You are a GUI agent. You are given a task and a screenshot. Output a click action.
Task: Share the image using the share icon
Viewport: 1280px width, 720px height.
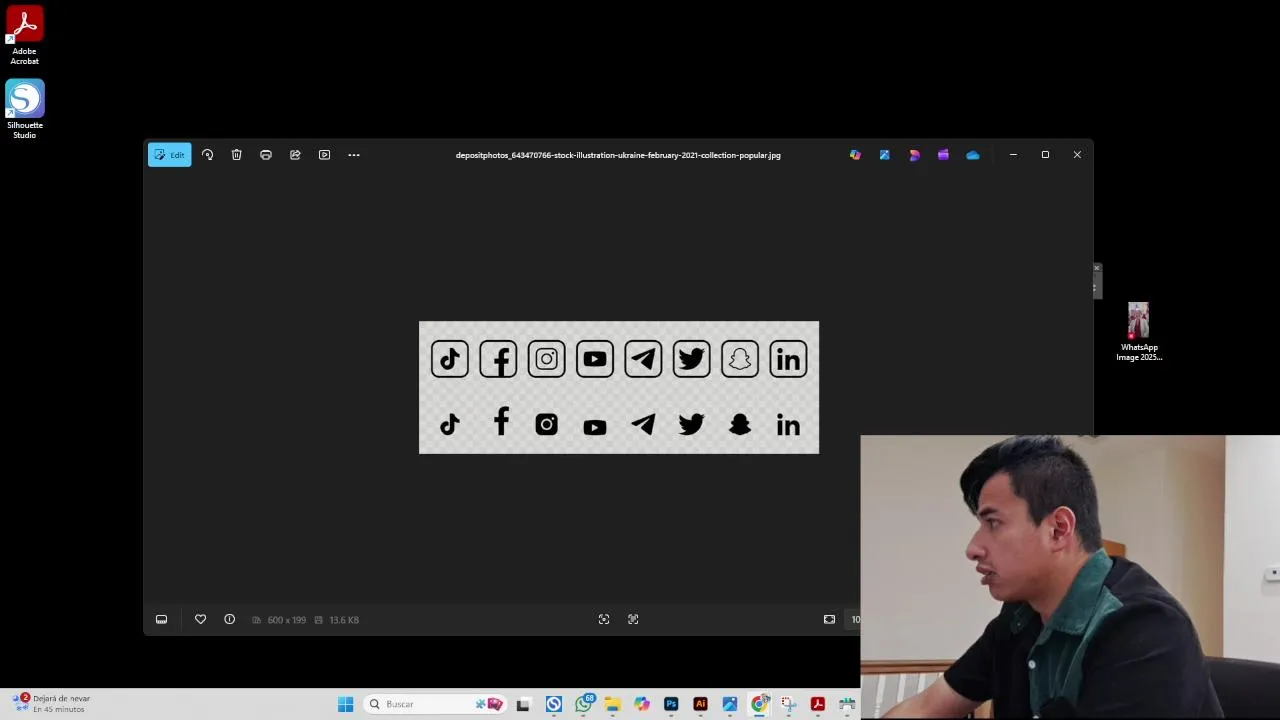[x=295, y=155]
